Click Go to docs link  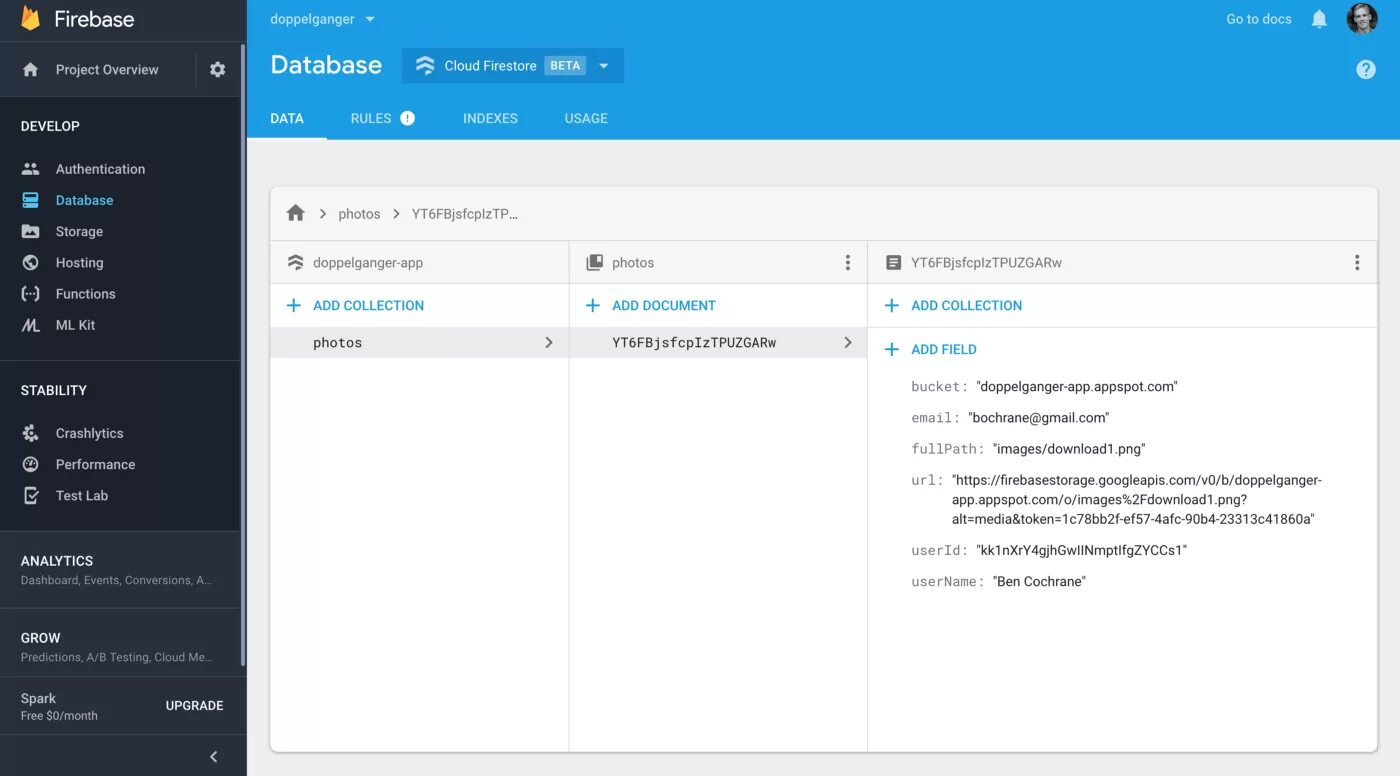pos(1259,19)
